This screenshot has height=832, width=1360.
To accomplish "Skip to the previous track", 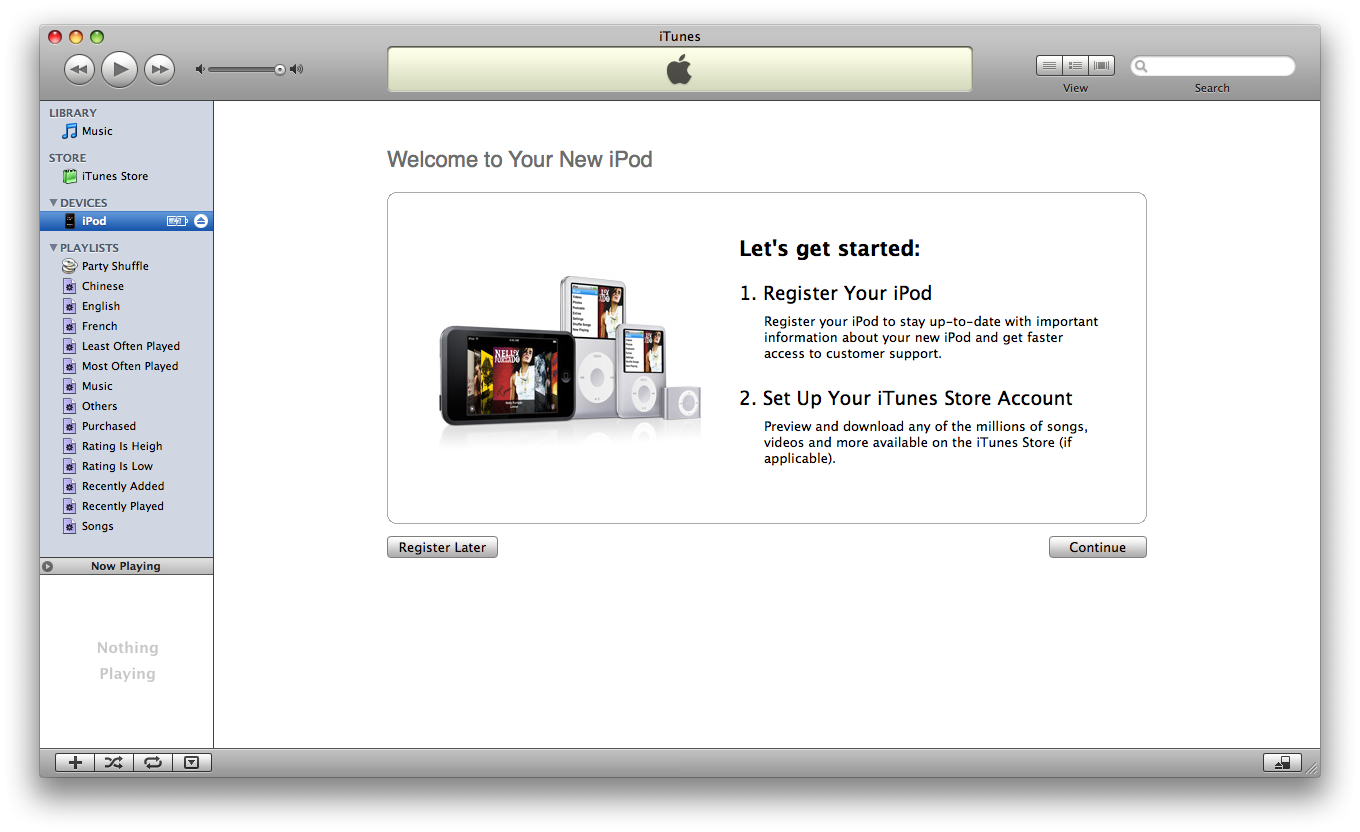I will click(79, 69).
